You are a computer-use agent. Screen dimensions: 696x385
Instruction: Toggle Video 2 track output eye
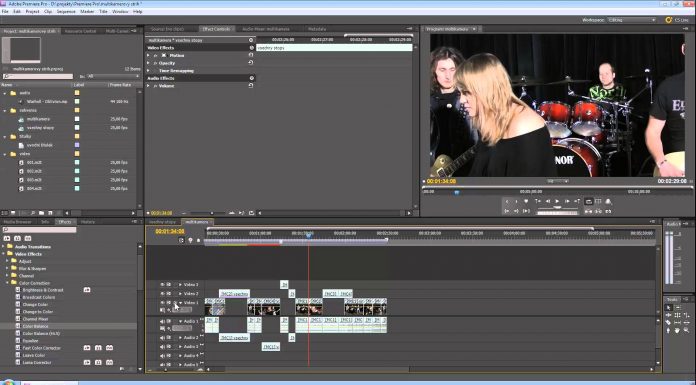[162, 294]
